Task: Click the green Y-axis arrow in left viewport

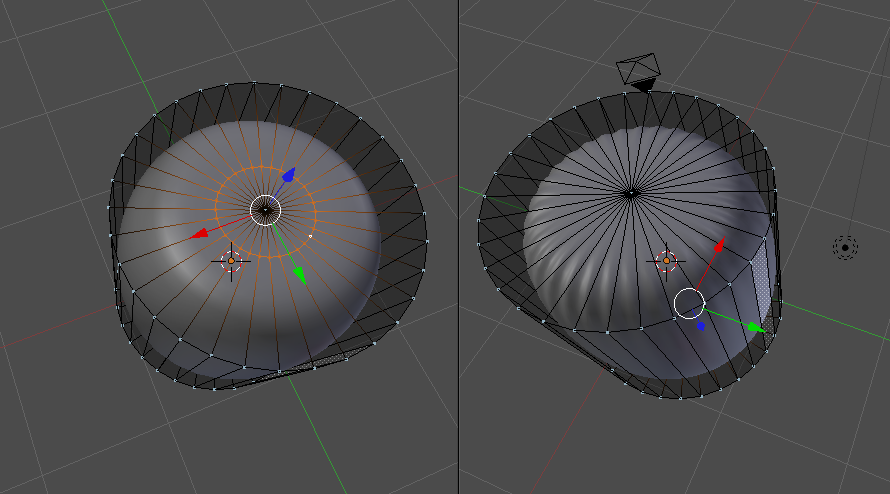Action: [300, 275]
